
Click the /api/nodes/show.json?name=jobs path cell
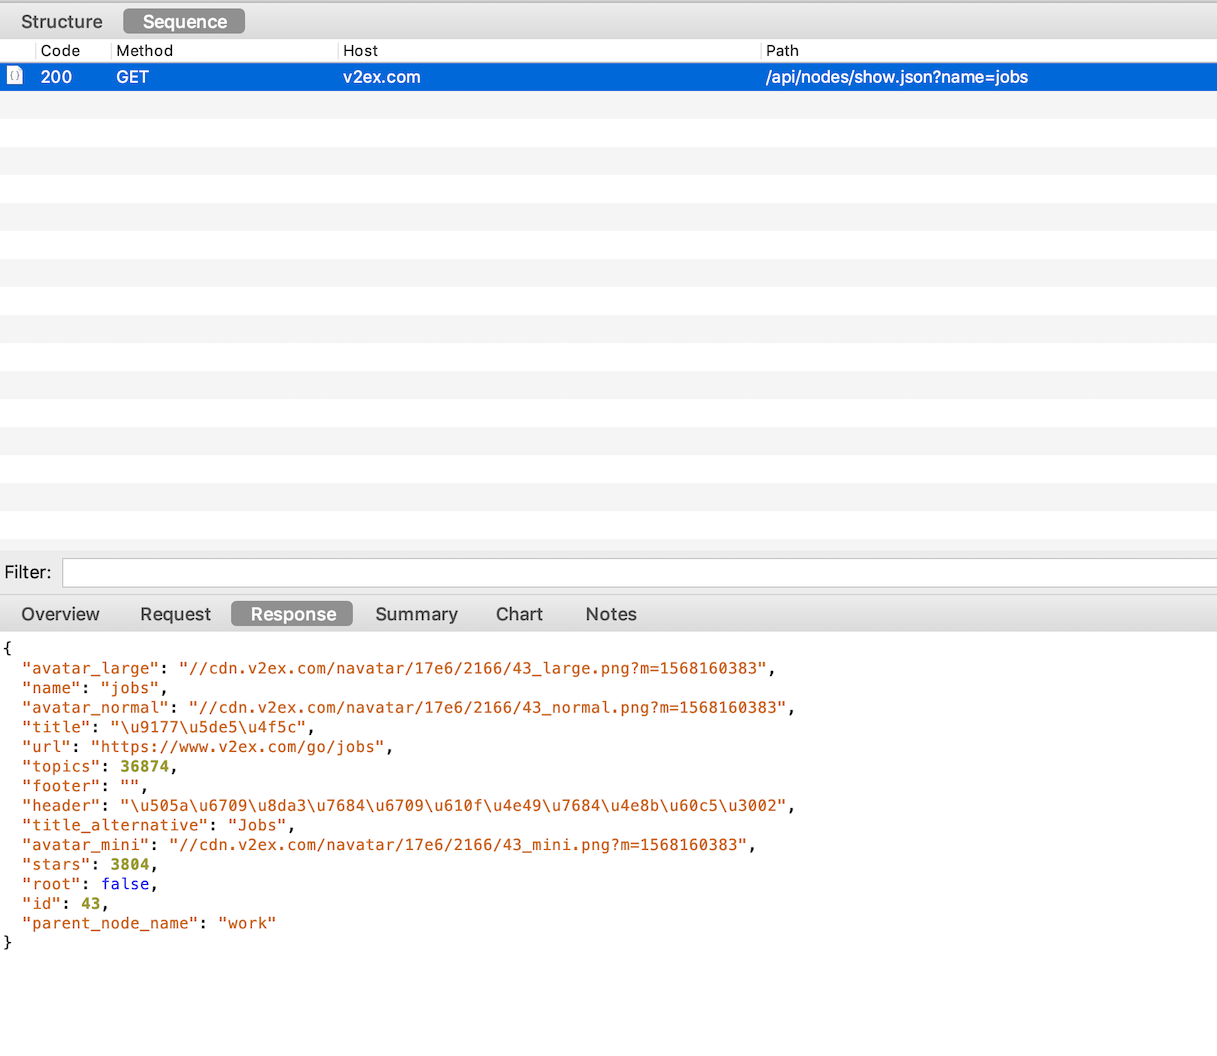897,77
